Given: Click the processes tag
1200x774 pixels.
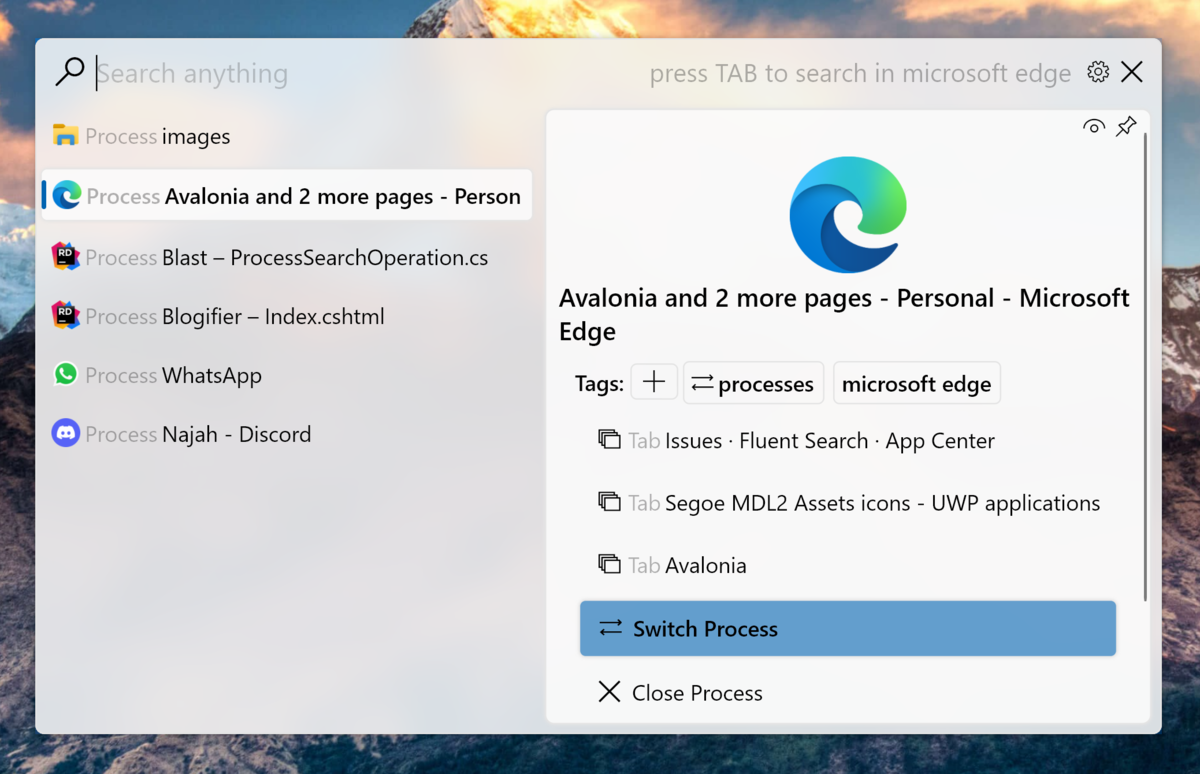Looking at the screenshot, I should [x=753, y=383].
